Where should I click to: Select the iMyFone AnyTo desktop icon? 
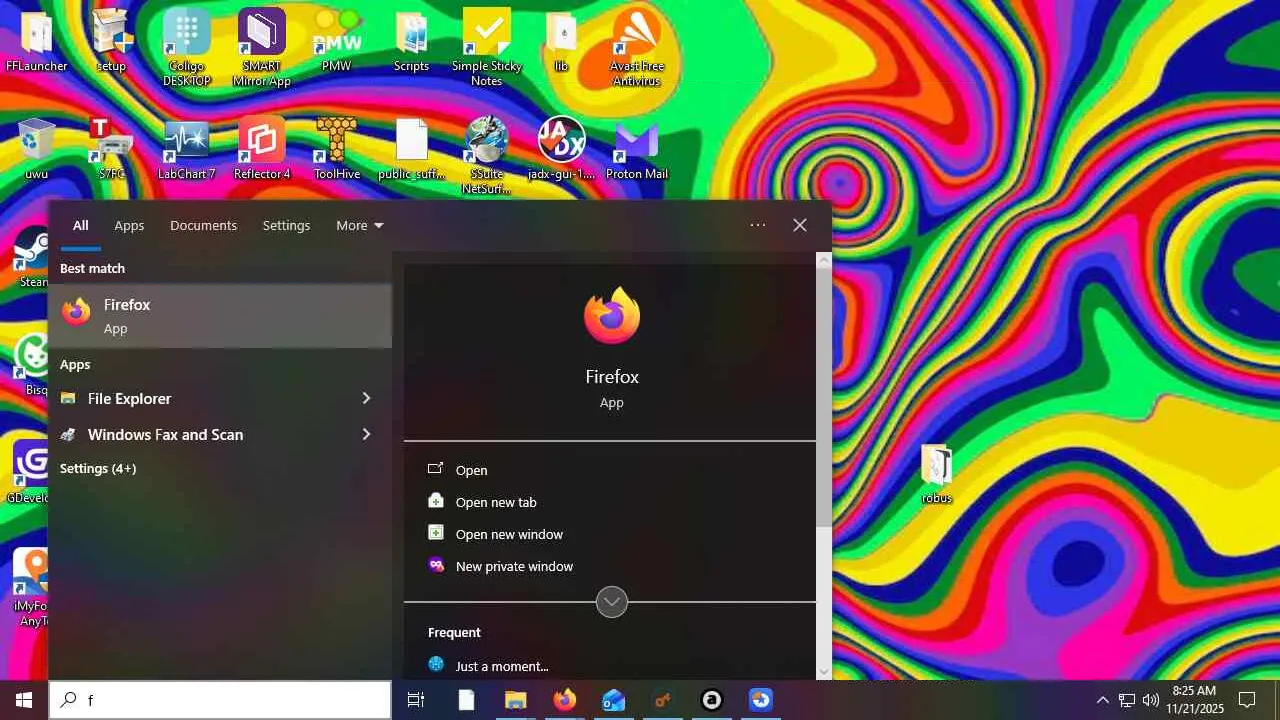[x=31, y=588]
